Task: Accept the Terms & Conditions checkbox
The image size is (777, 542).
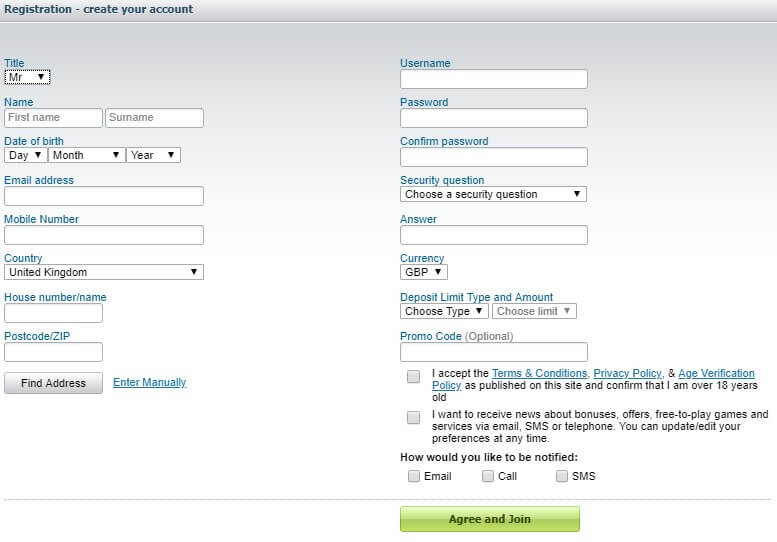Action: tap(414, 377)
